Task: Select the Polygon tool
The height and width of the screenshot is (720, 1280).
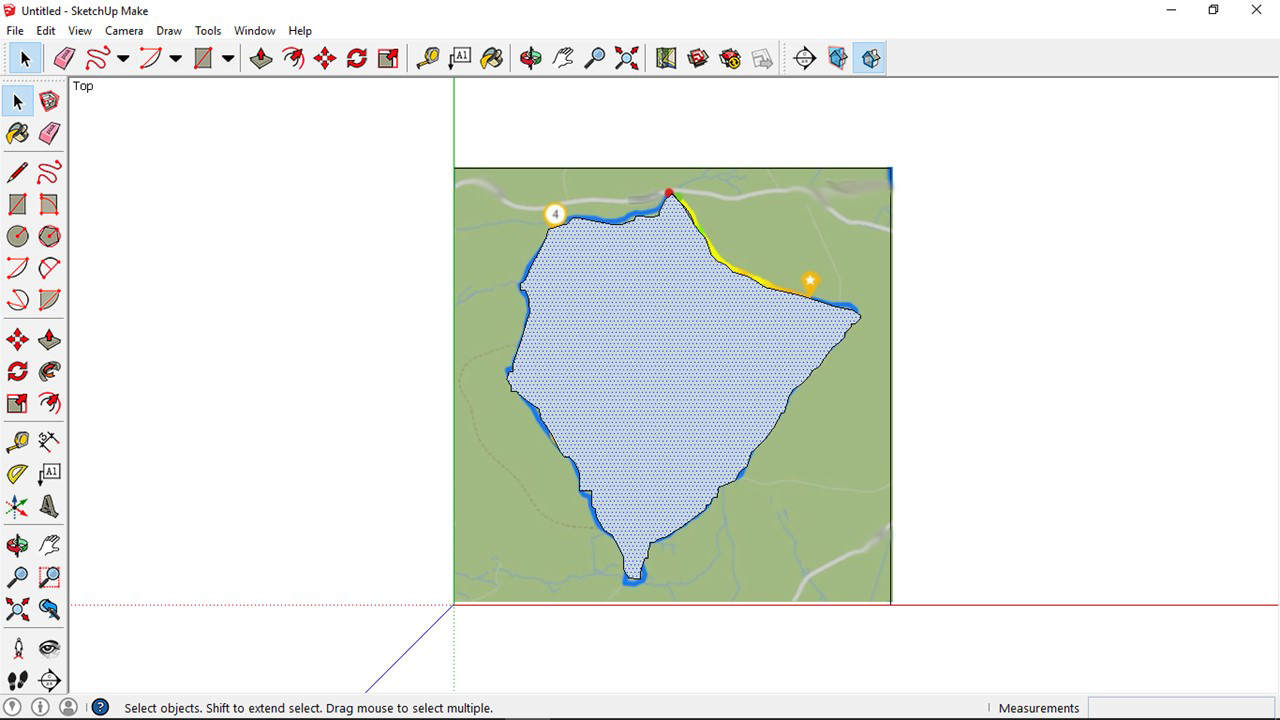Action: point(49,237)
